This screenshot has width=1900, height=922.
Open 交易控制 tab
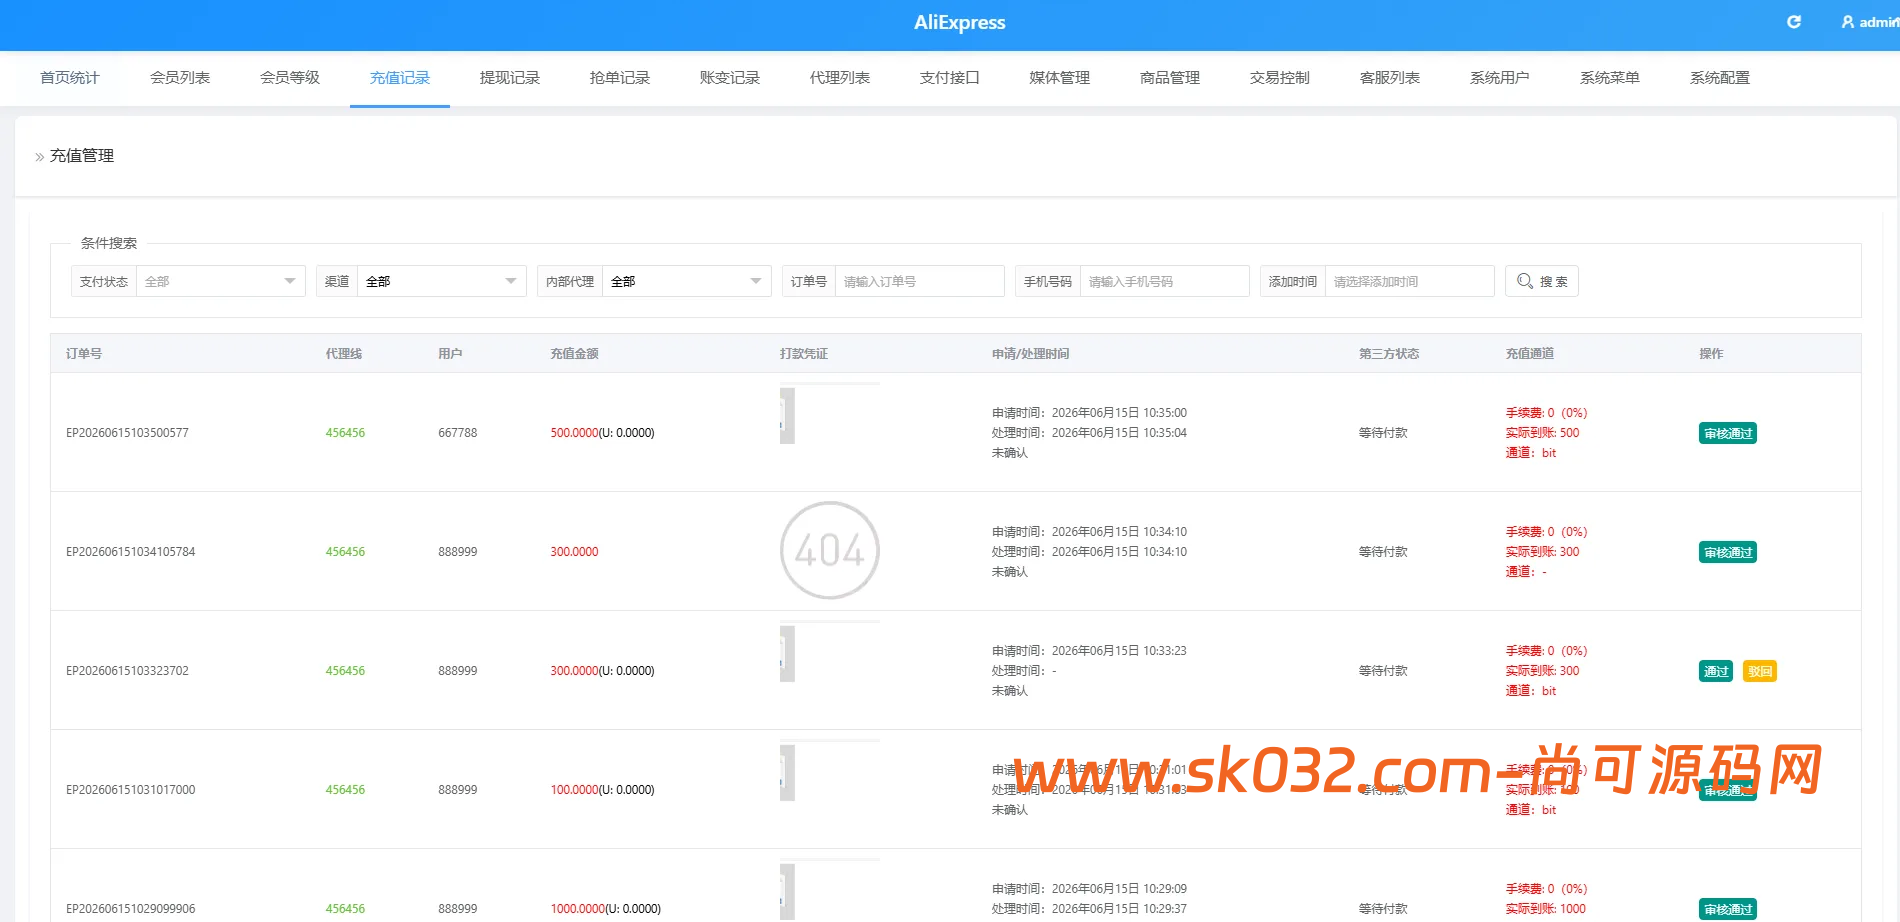tap(1280, 78)
